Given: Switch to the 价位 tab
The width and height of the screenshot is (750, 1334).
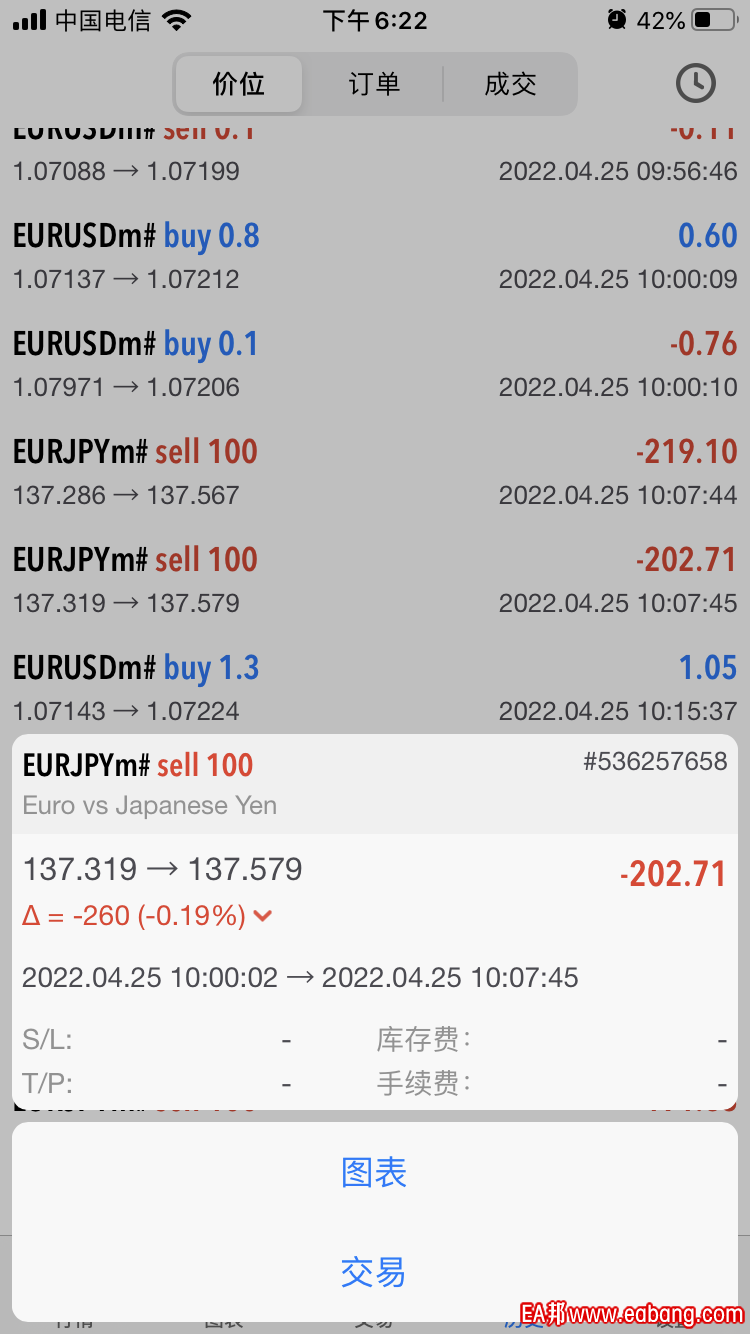Looking at the screenshot, I should 239,84.
